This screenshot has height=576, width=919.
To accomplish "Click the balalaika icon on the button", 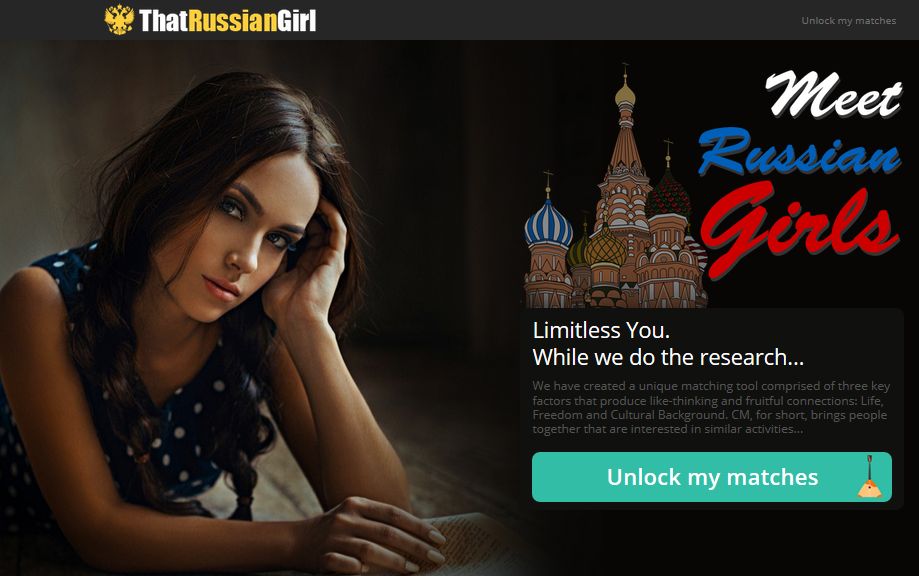I will tap(870, 477).
